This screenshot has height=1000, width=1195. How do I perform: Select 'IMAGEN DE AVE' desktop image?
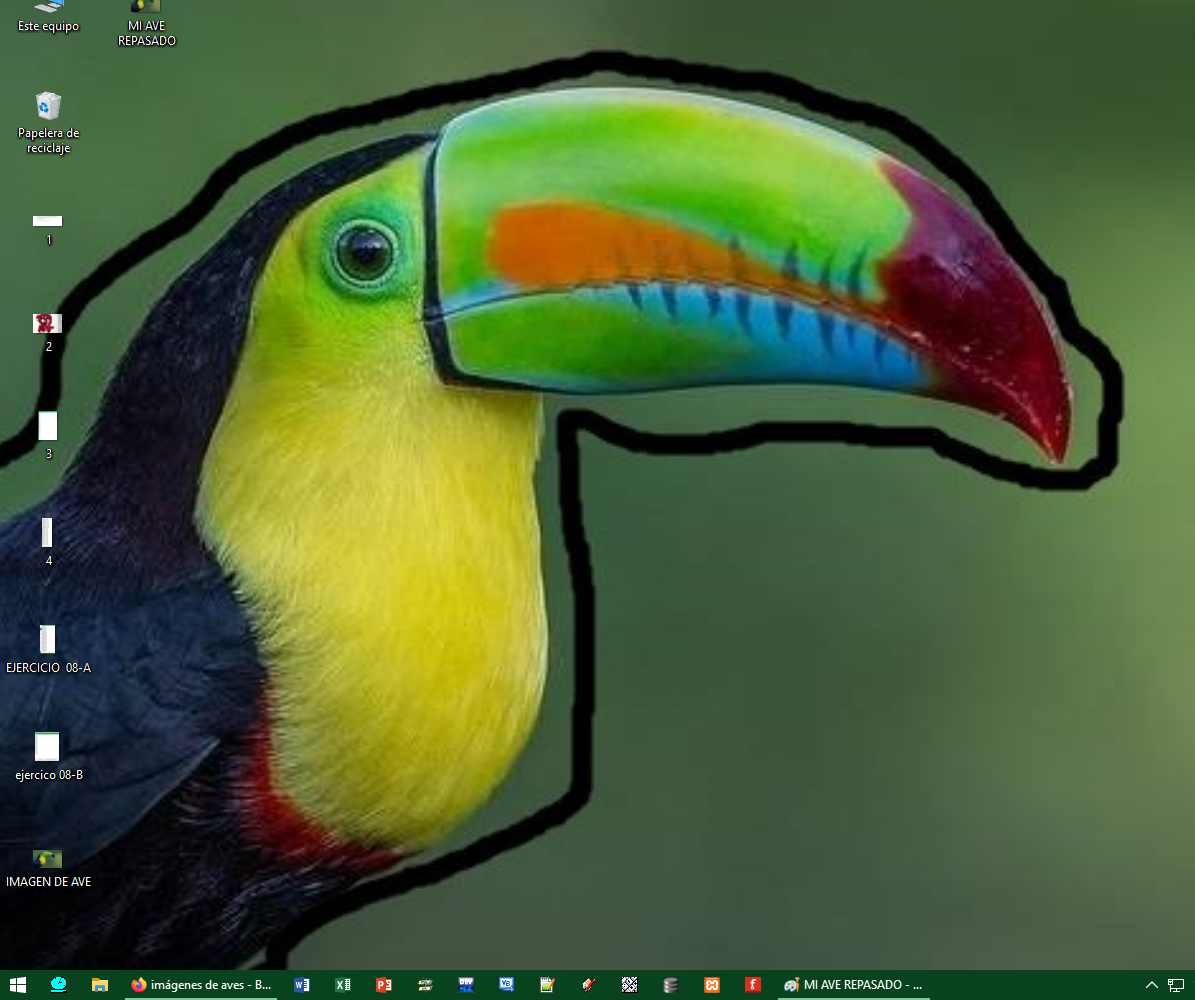coord(48,869)
